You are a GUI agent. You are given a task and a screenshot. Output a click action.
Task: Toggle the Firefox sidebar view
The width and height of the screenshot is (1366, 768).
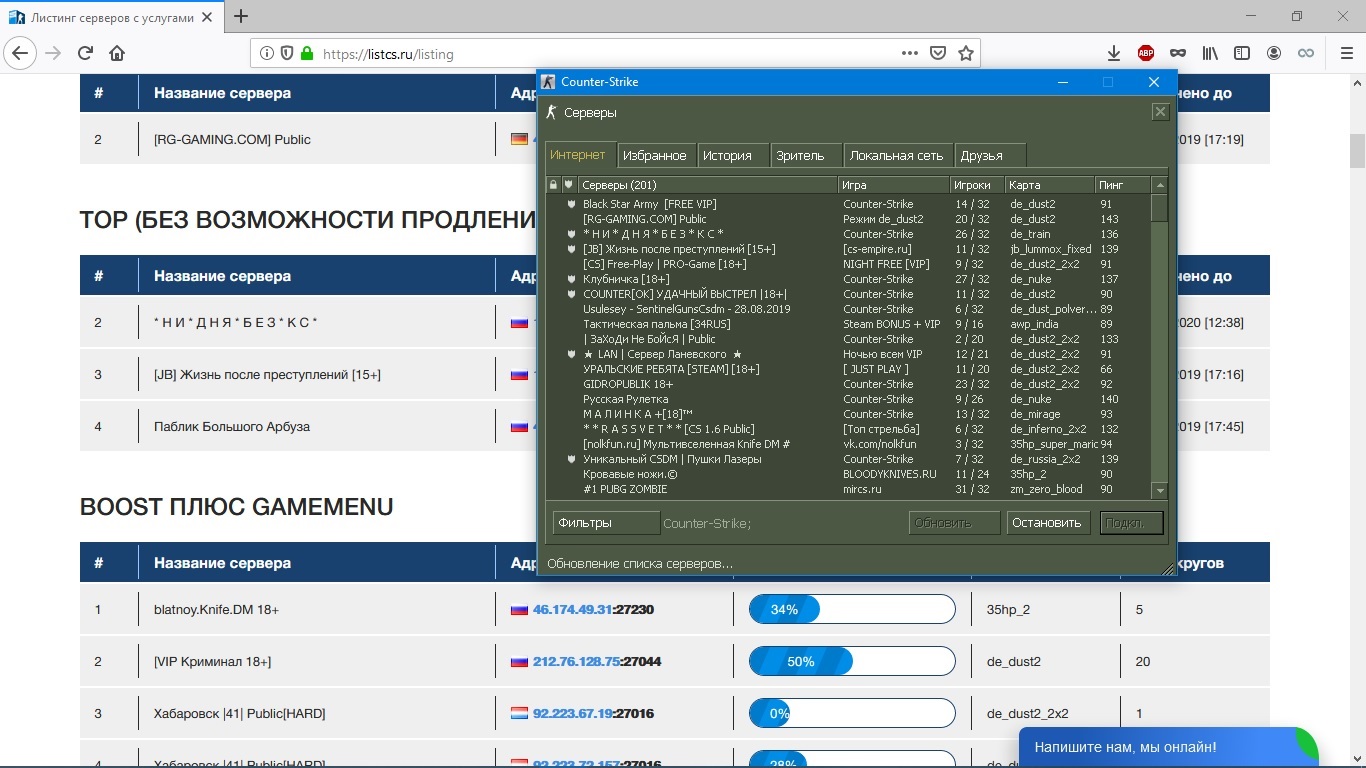(x=1242, y=53)
